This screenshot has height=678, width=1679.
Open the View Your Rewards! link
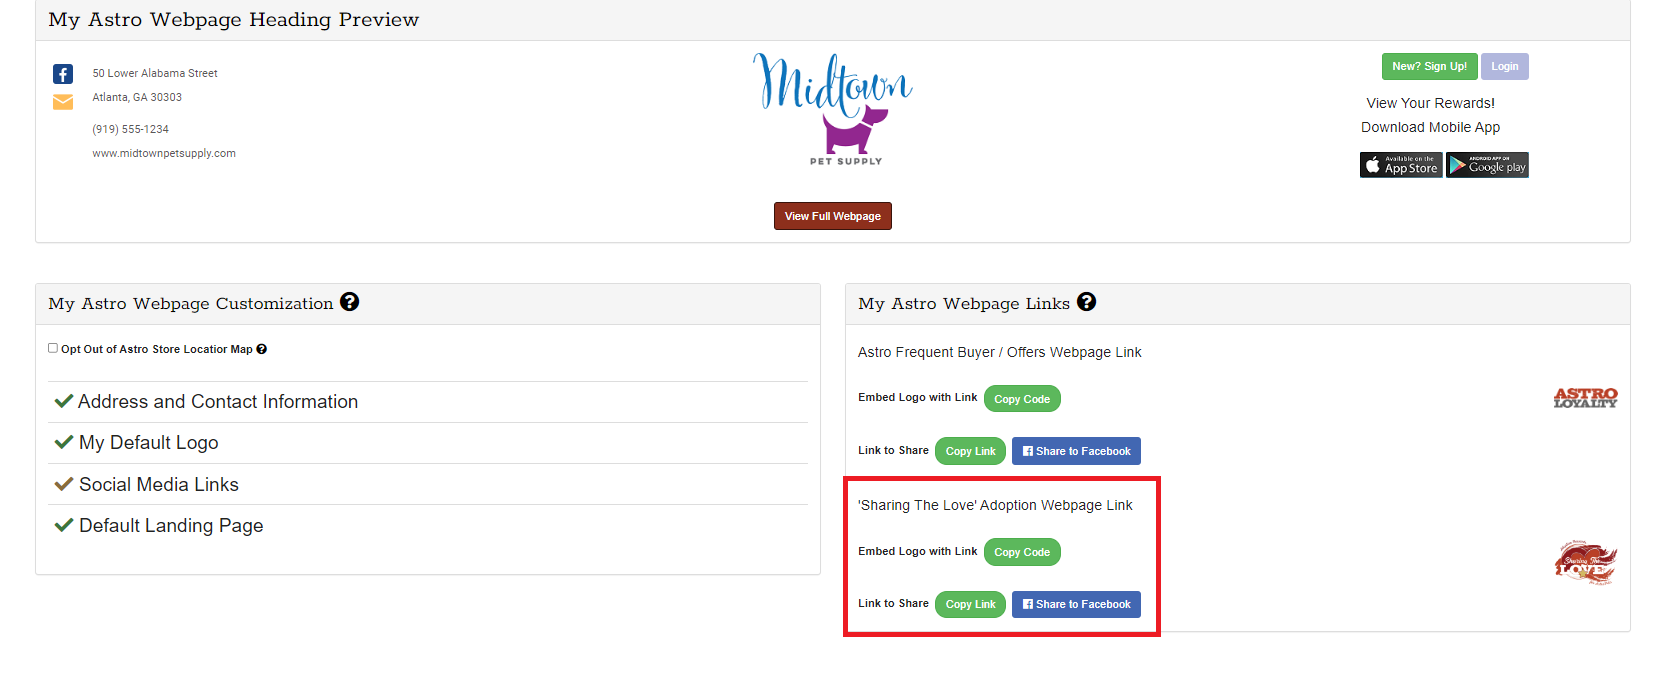point(1430,103)
